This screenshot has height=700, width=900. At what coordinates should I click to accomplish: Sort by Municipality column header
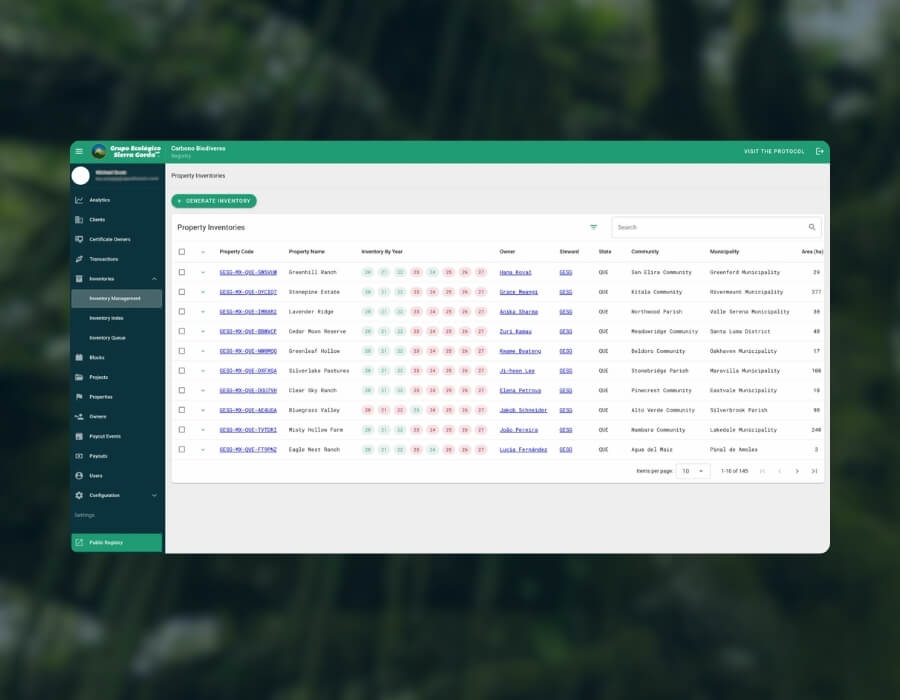(x=724, y=252)
